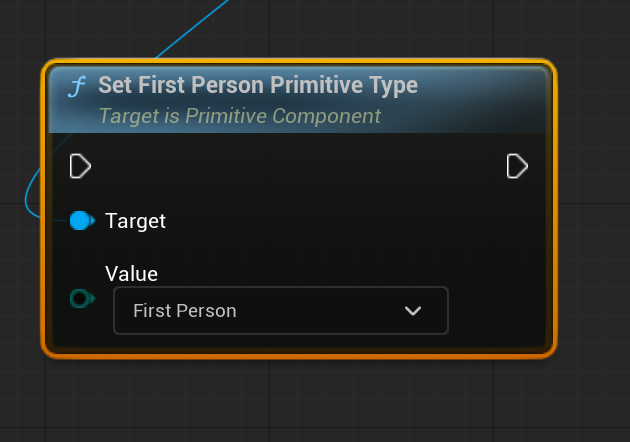Screen dimensions: 630x442
Task: Select the First Person combo box text
Action: (185, 311)
